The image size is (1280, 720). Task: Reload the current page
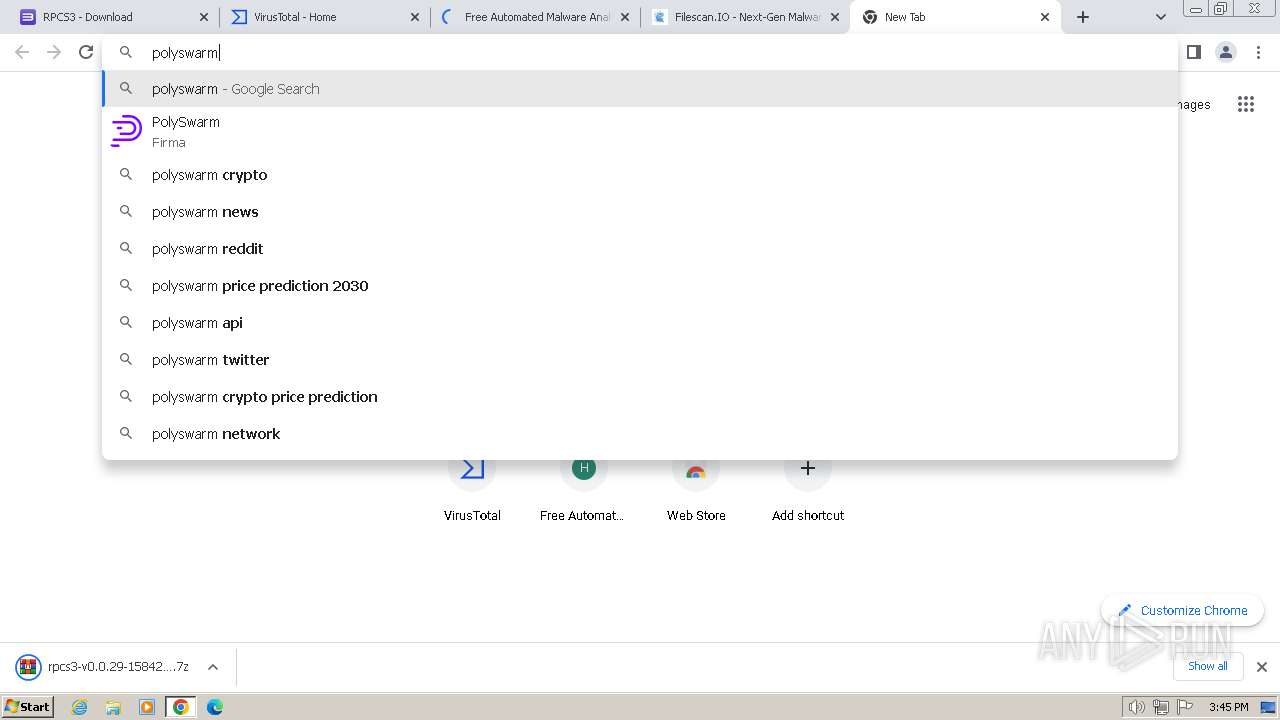86,52
